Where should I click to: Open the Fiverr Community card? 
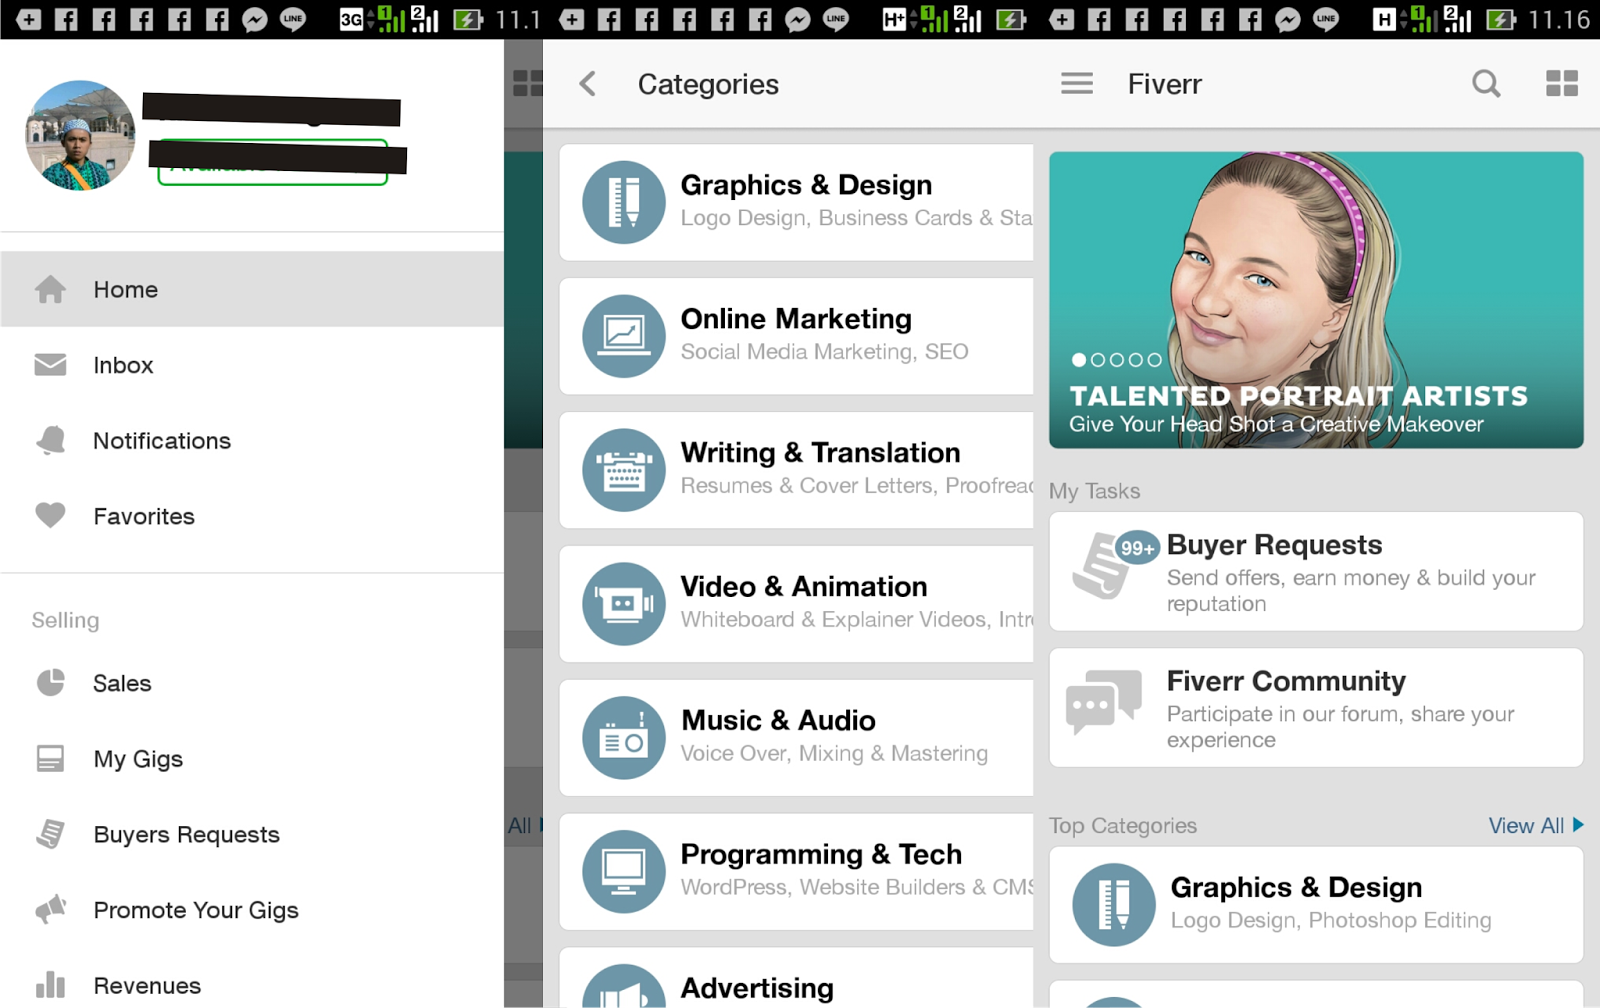click(1316, 708)
